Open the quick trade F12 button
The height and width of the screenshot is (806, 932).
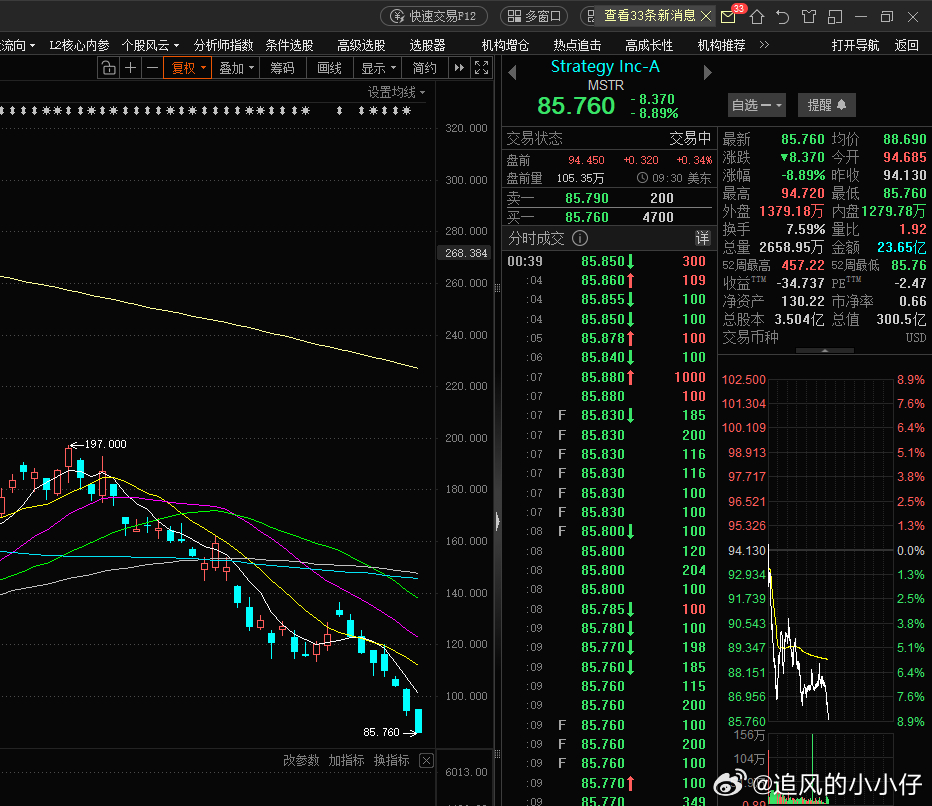point(434,16)
